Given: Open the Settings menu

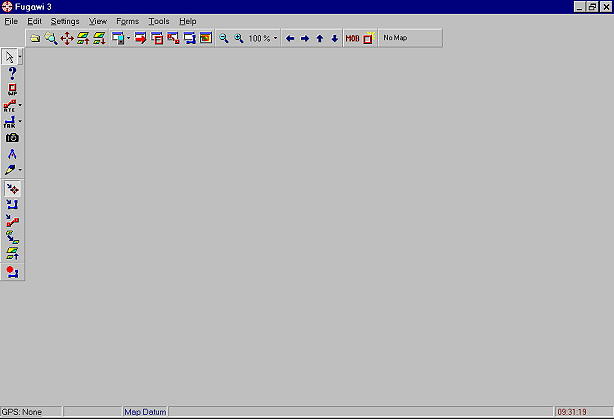Looking at the screenshot, I should [65, 21].
